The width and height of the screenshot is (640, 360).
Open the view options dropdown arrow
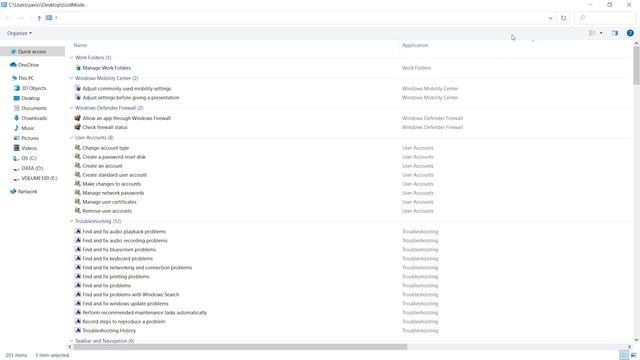[x=601, y=33]
